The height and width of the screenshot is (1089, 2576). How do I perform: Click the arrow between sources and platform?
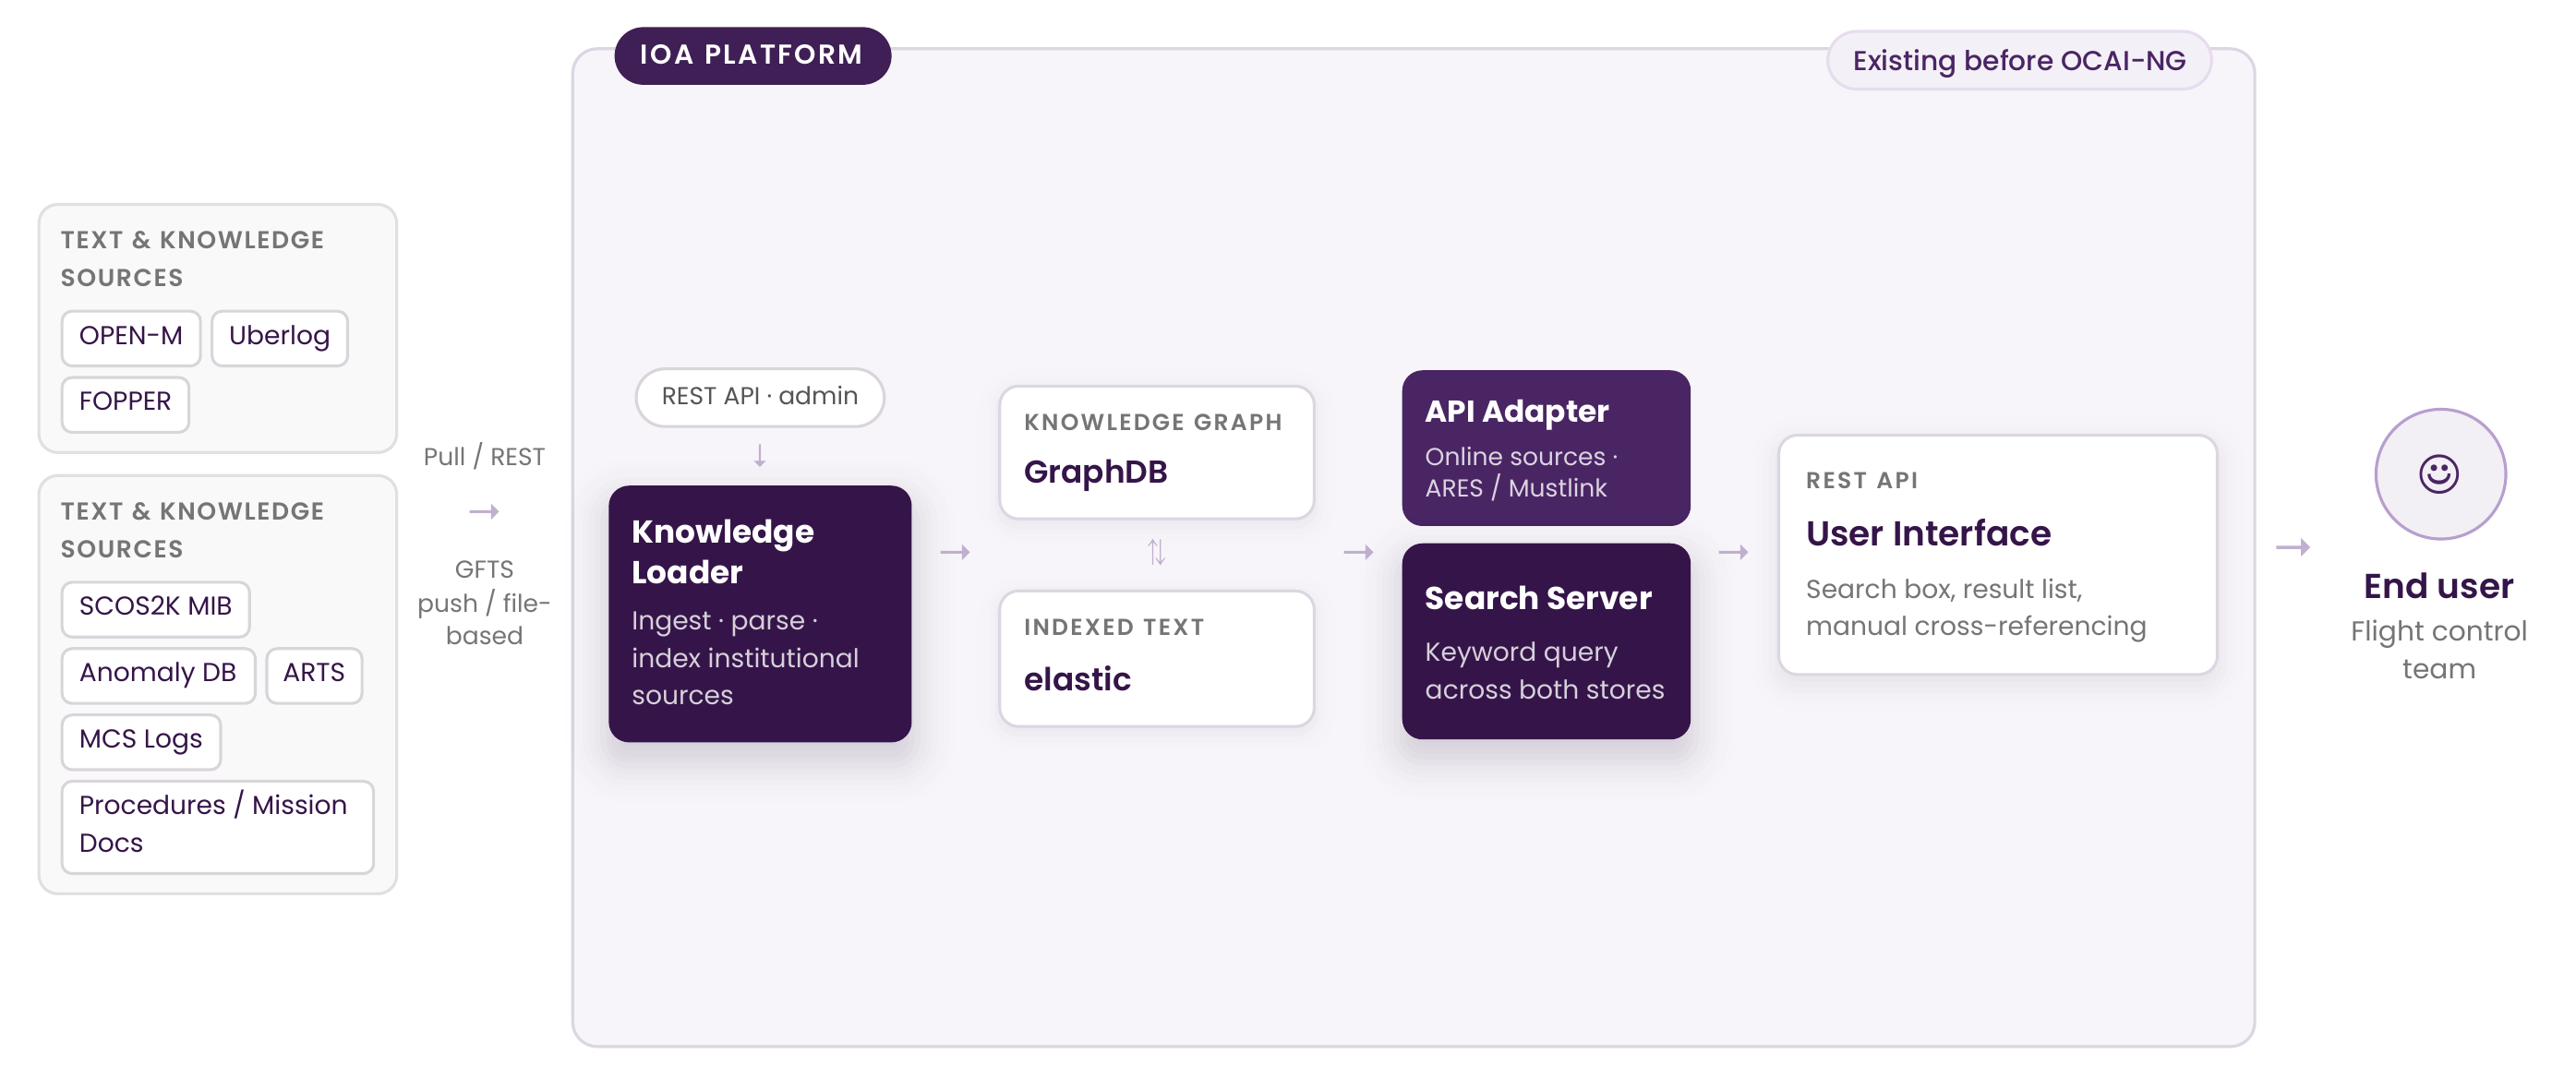point(484,511)
